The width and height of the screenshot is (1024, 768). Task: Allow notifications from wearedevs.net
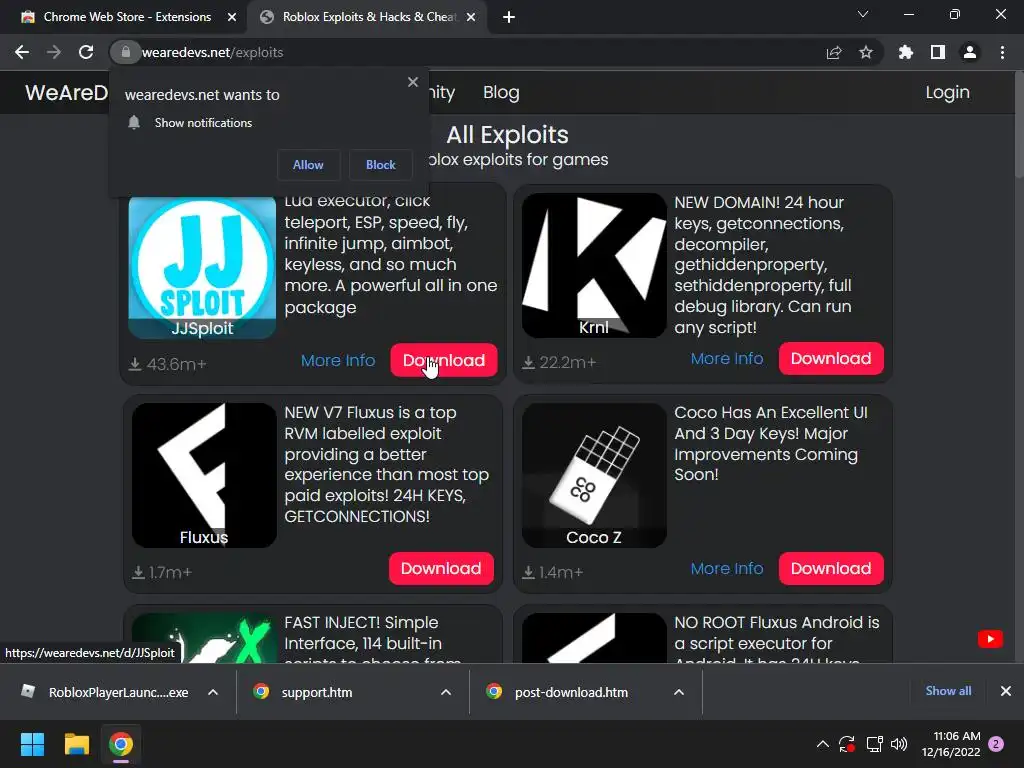pos(308,165)
